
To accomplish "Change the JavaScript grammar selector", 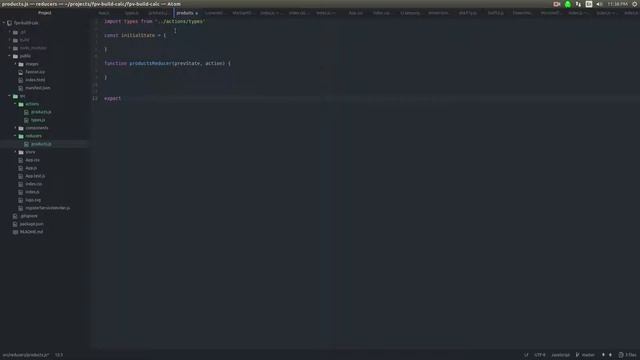I will 560,355.
